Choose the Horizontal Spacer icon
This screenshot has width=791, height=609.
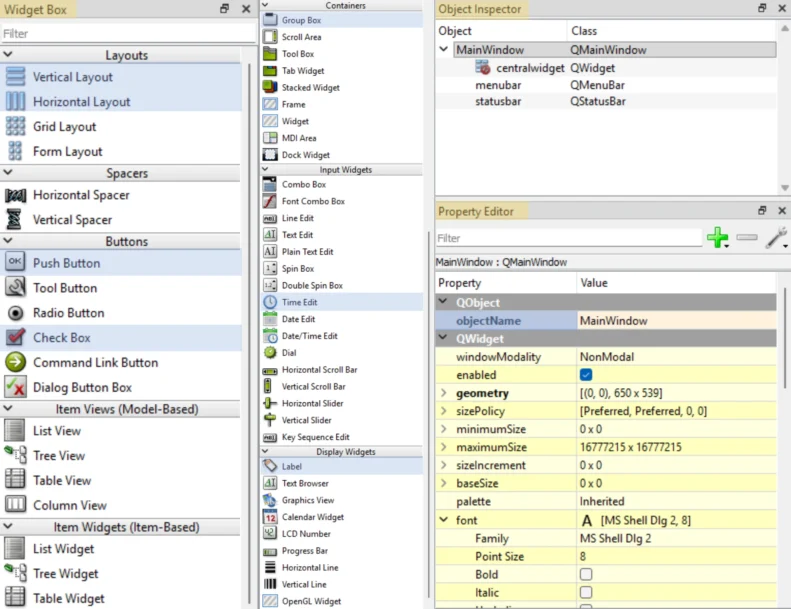point(15,195)
